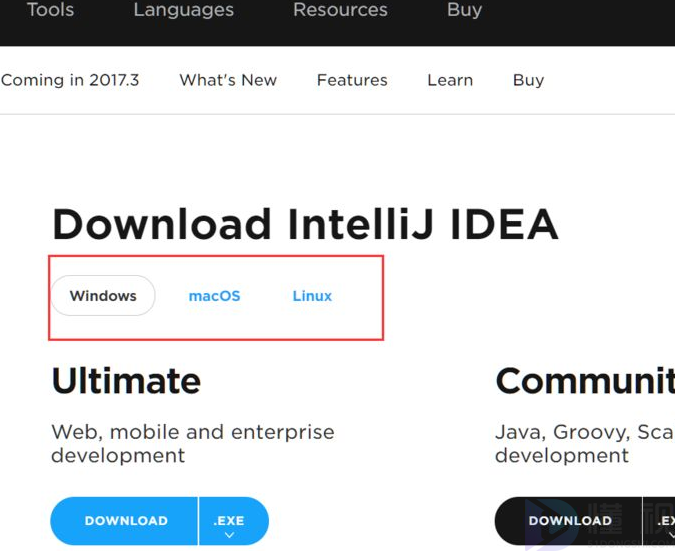Open the Coming in 2017.3 page
The height and width of the screenshot is (551, 675).
(x=70, y=80)
